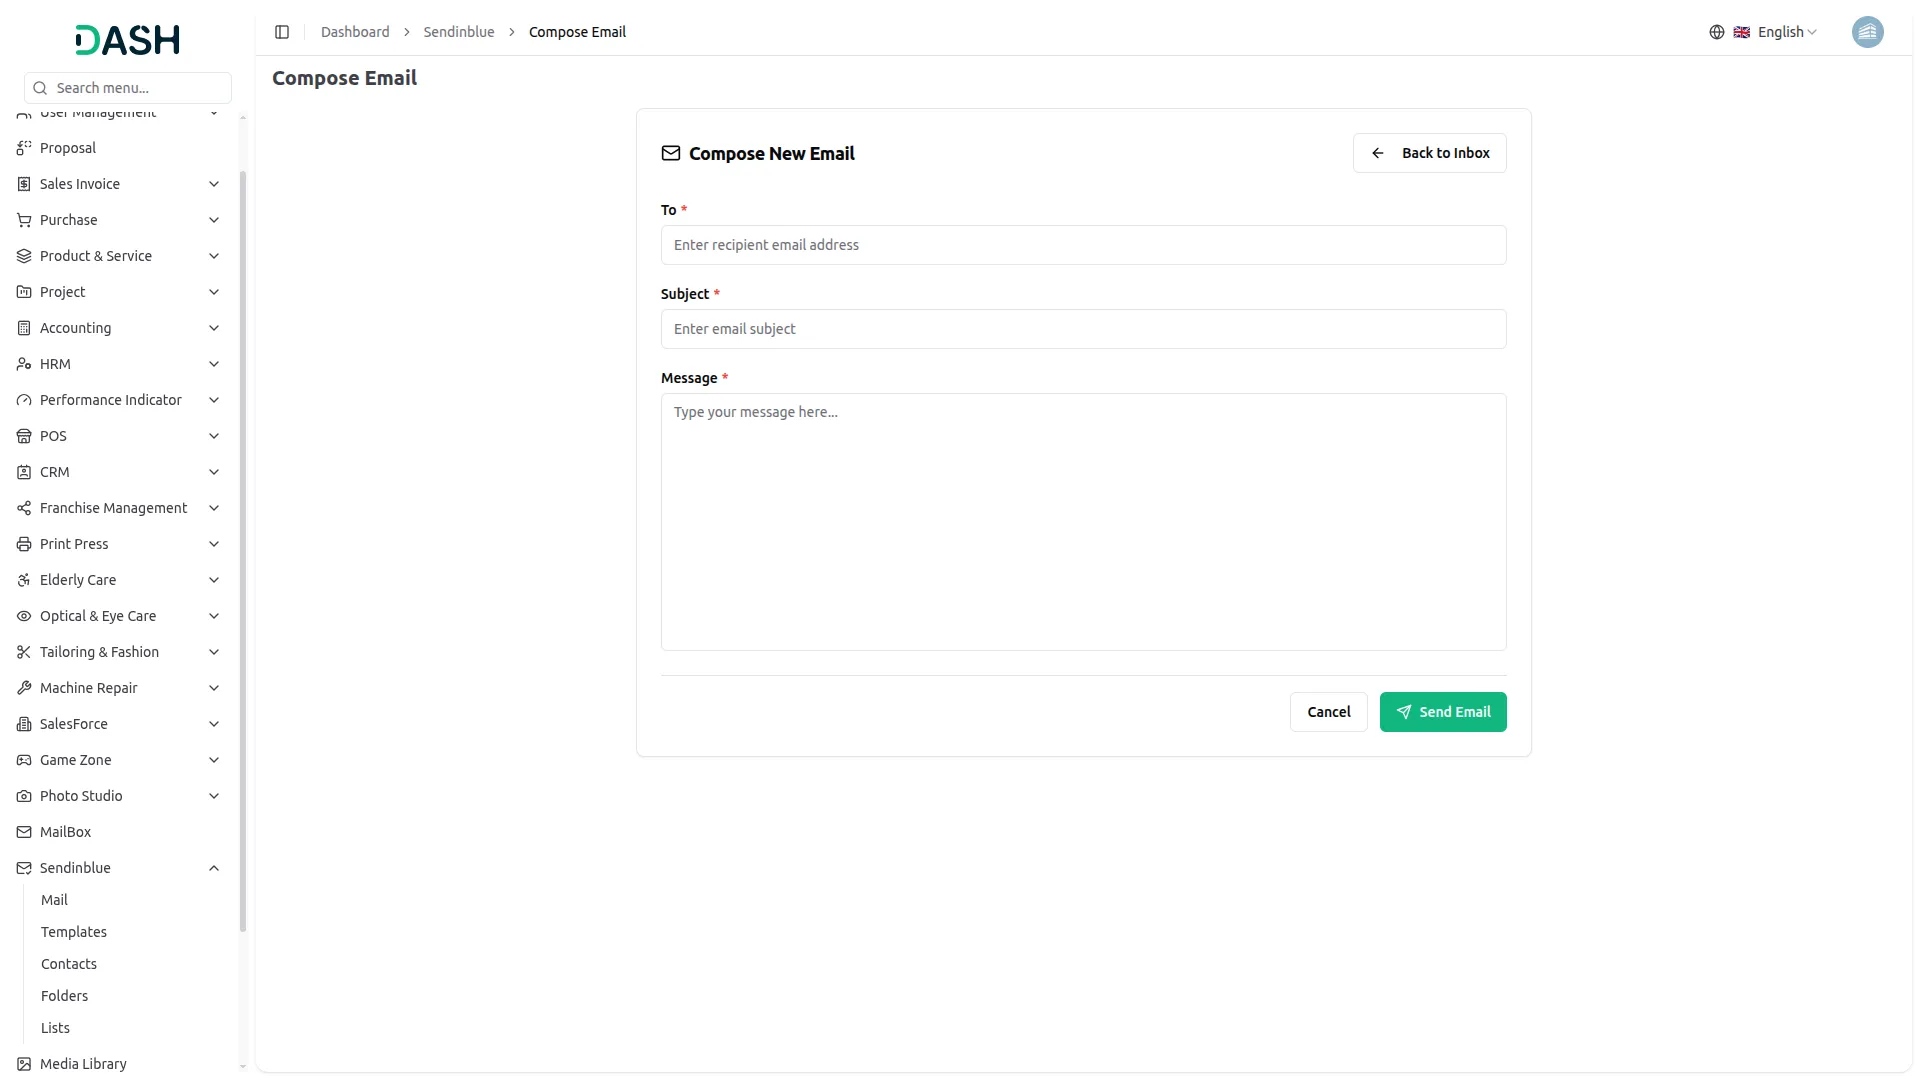Click the user avatar icon

coord(1867,32)
